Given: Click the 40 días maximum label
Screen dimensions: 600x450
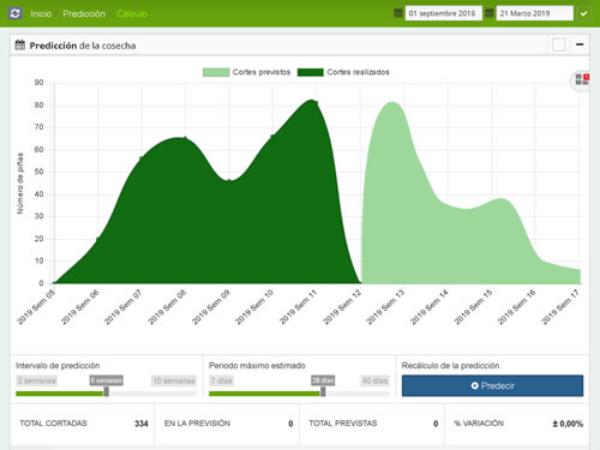Looking at the screenshot, I should coord(375,381).
